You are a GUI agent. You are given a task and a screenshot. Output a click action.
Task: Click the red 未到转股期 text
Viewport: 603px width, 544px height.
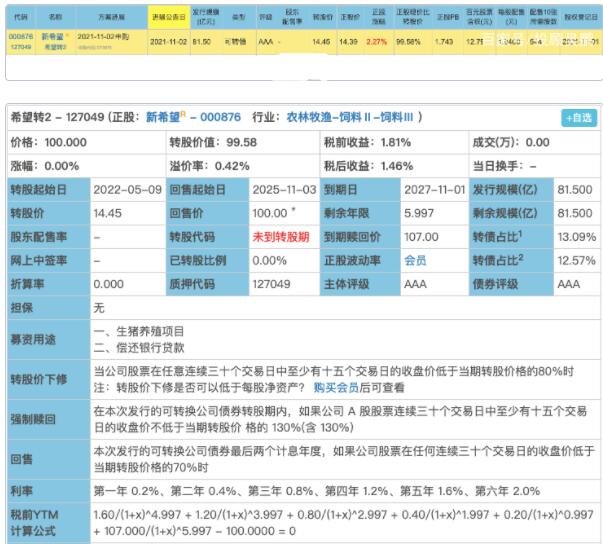(x=281, y=237)
